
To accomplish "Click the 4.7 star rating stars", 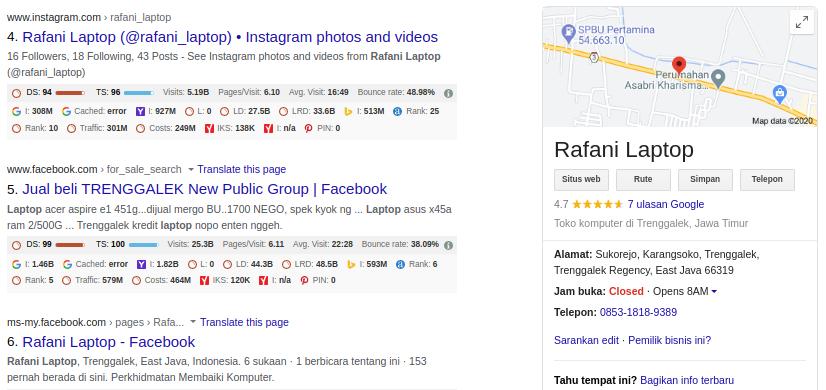I will 597,204.
